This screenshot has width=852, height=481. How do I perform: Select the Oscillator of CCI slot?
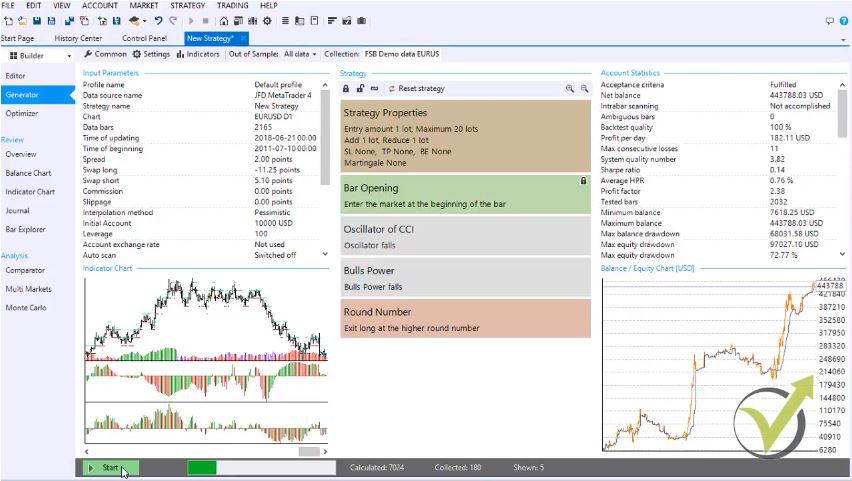(x=465, y=235)
